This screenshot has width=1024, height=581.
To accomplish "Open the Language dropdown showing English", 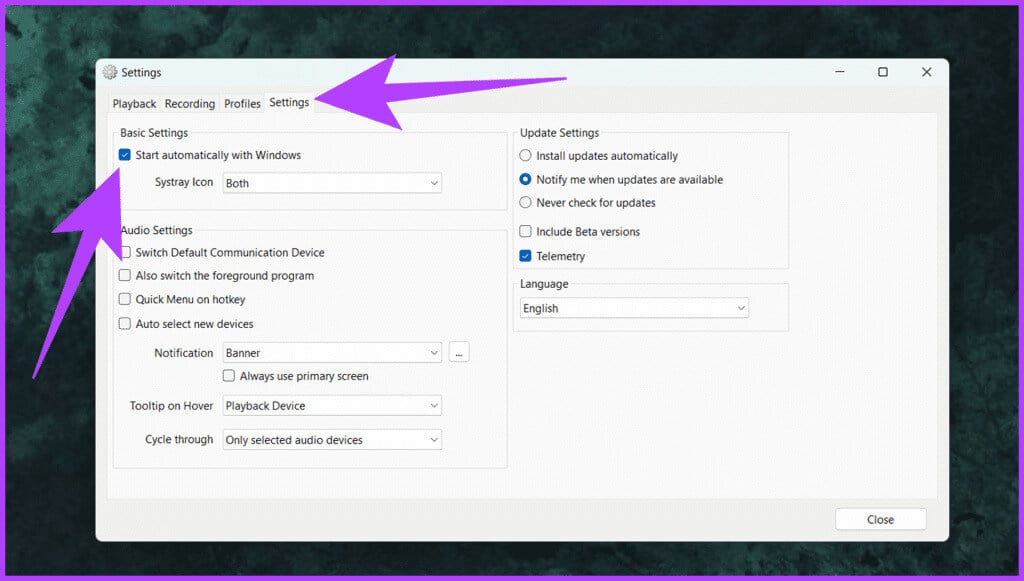I will pos(634,308).
